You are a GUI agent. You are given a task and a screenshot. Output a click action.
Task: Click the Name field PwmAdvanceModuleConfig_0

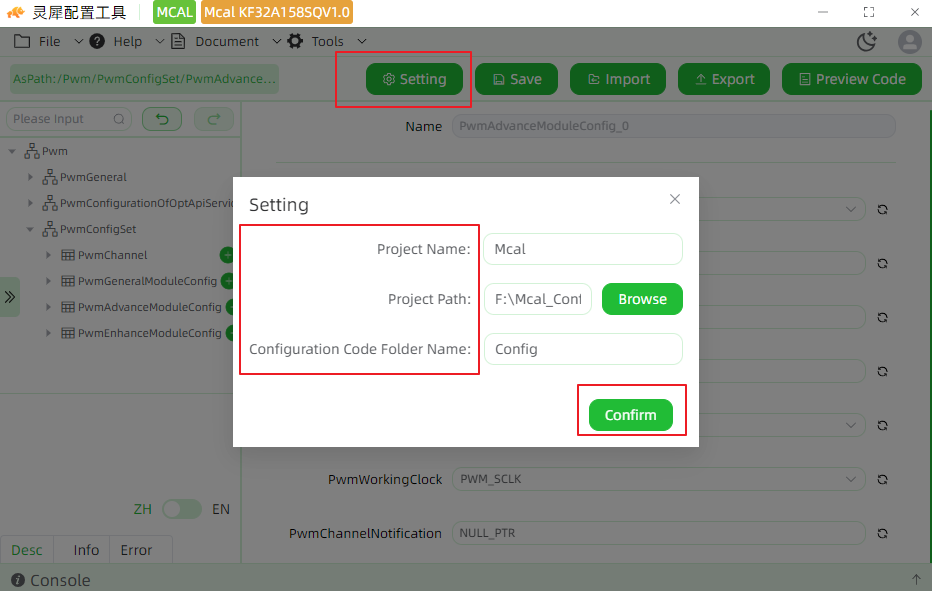tap(674, 126)
